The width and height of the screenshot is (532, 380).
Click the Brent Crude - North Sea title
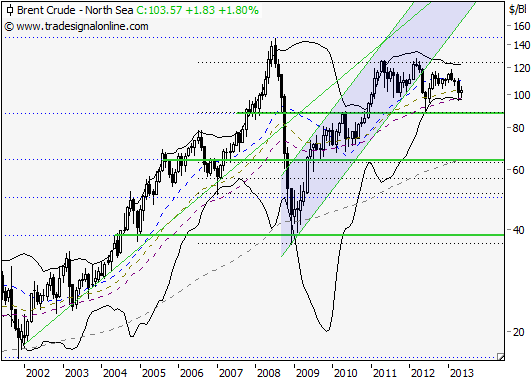pyautogui.click(x=75, y=10)
